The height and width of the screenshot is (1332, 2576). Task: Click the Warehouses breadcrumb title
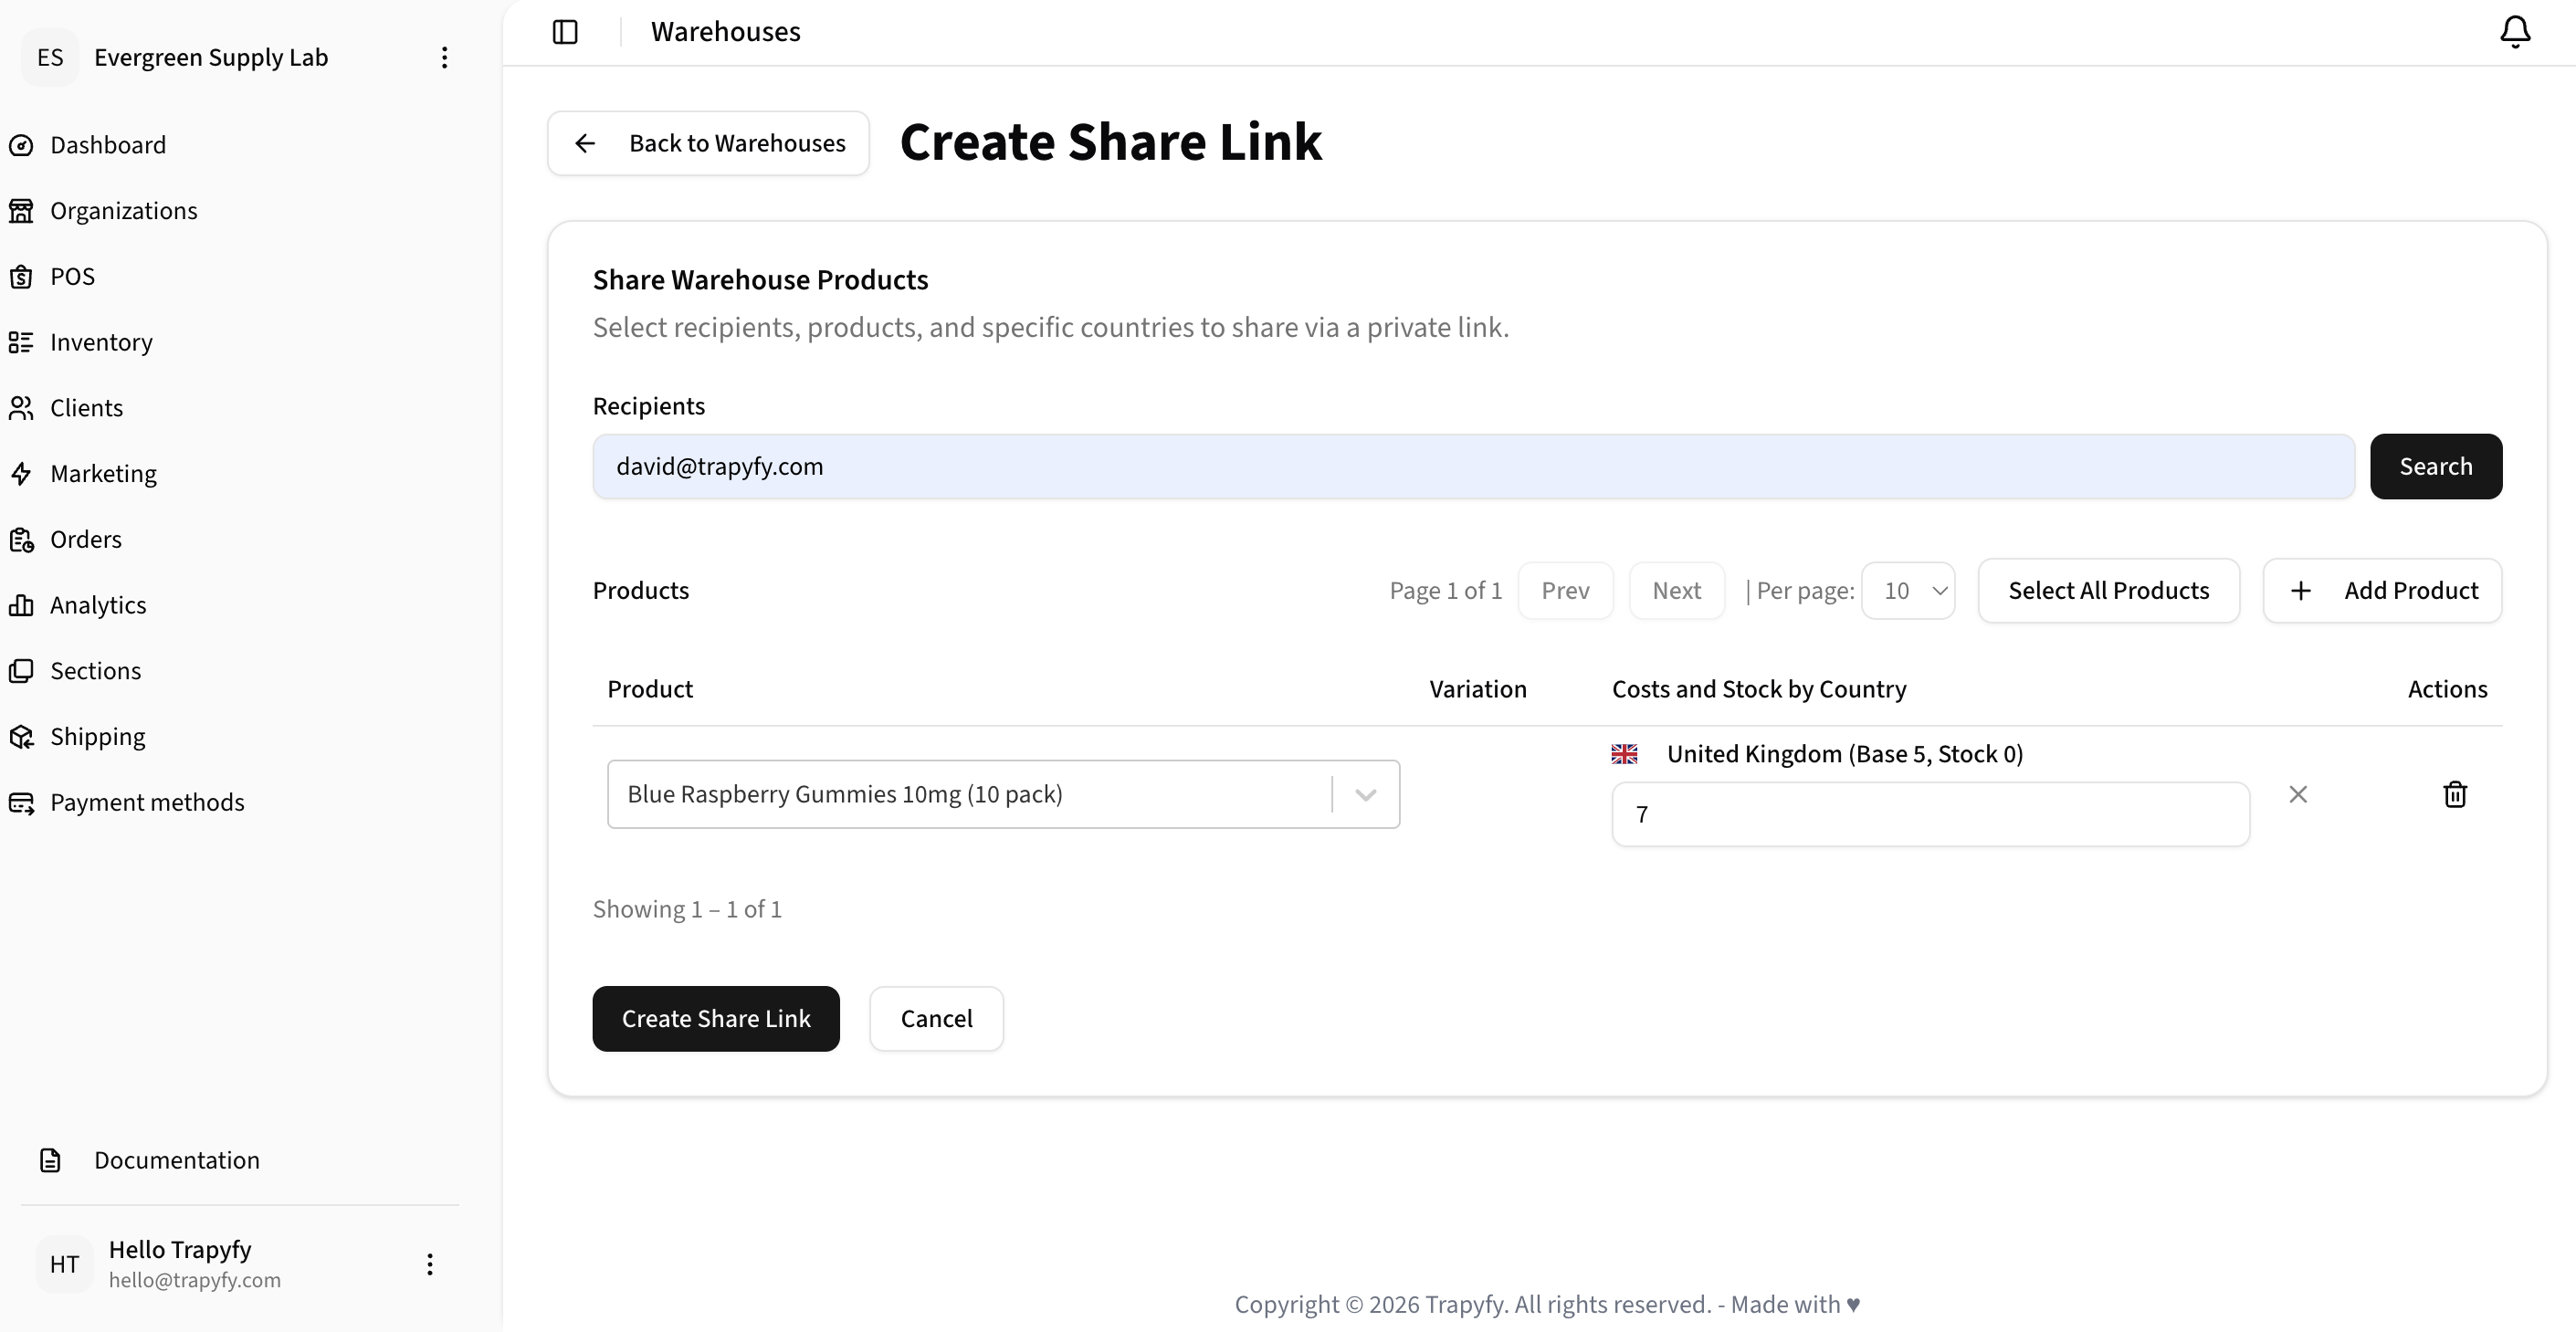coord(726,32)
